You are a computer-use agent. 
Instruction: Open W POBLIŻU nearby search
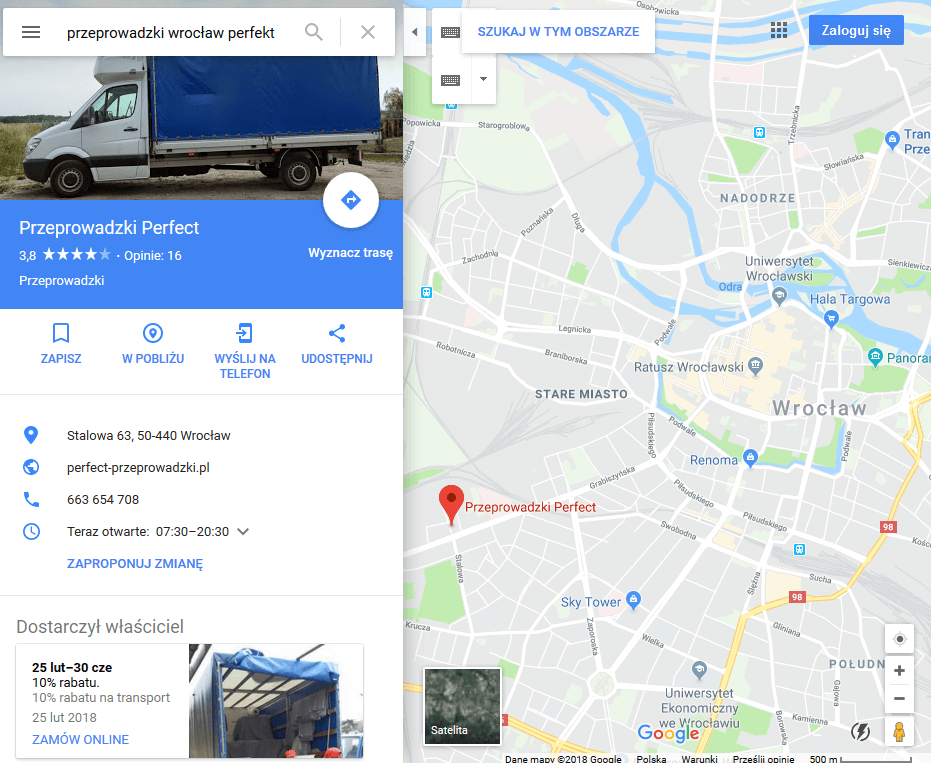[x=153, y=343]
